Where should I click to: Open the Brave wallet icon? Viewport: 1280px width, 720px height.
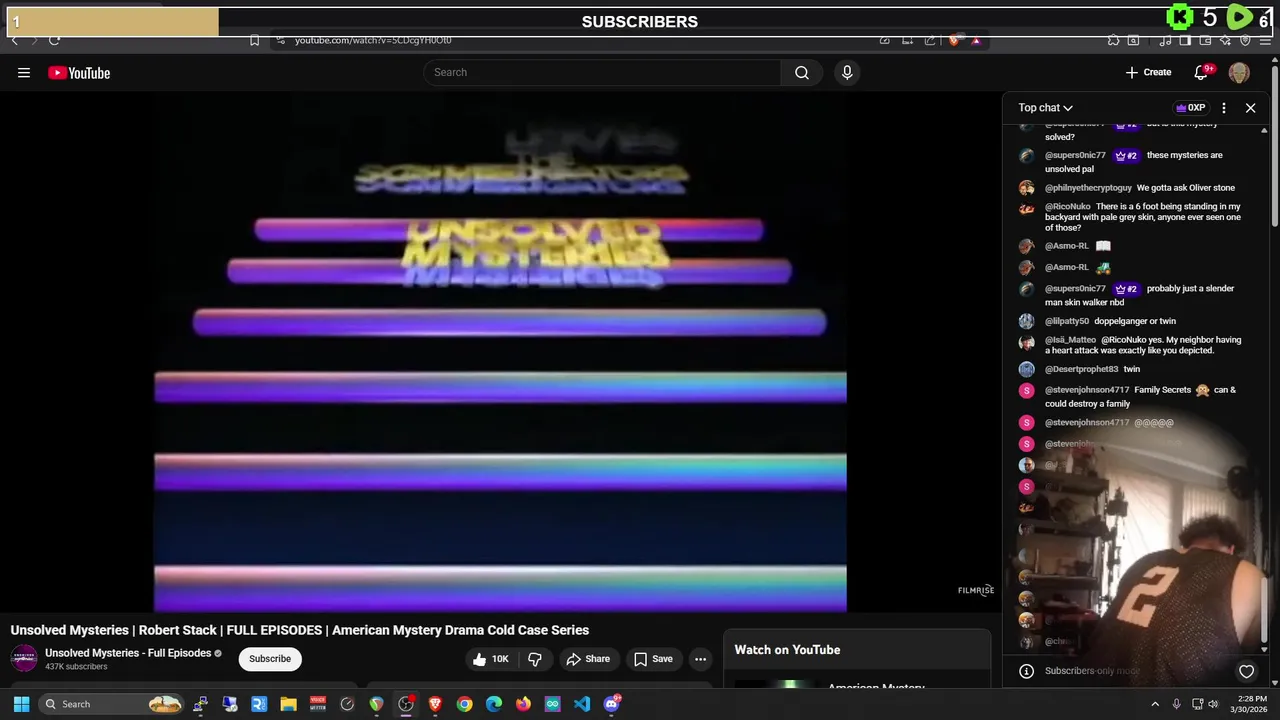click(1205, 40)
